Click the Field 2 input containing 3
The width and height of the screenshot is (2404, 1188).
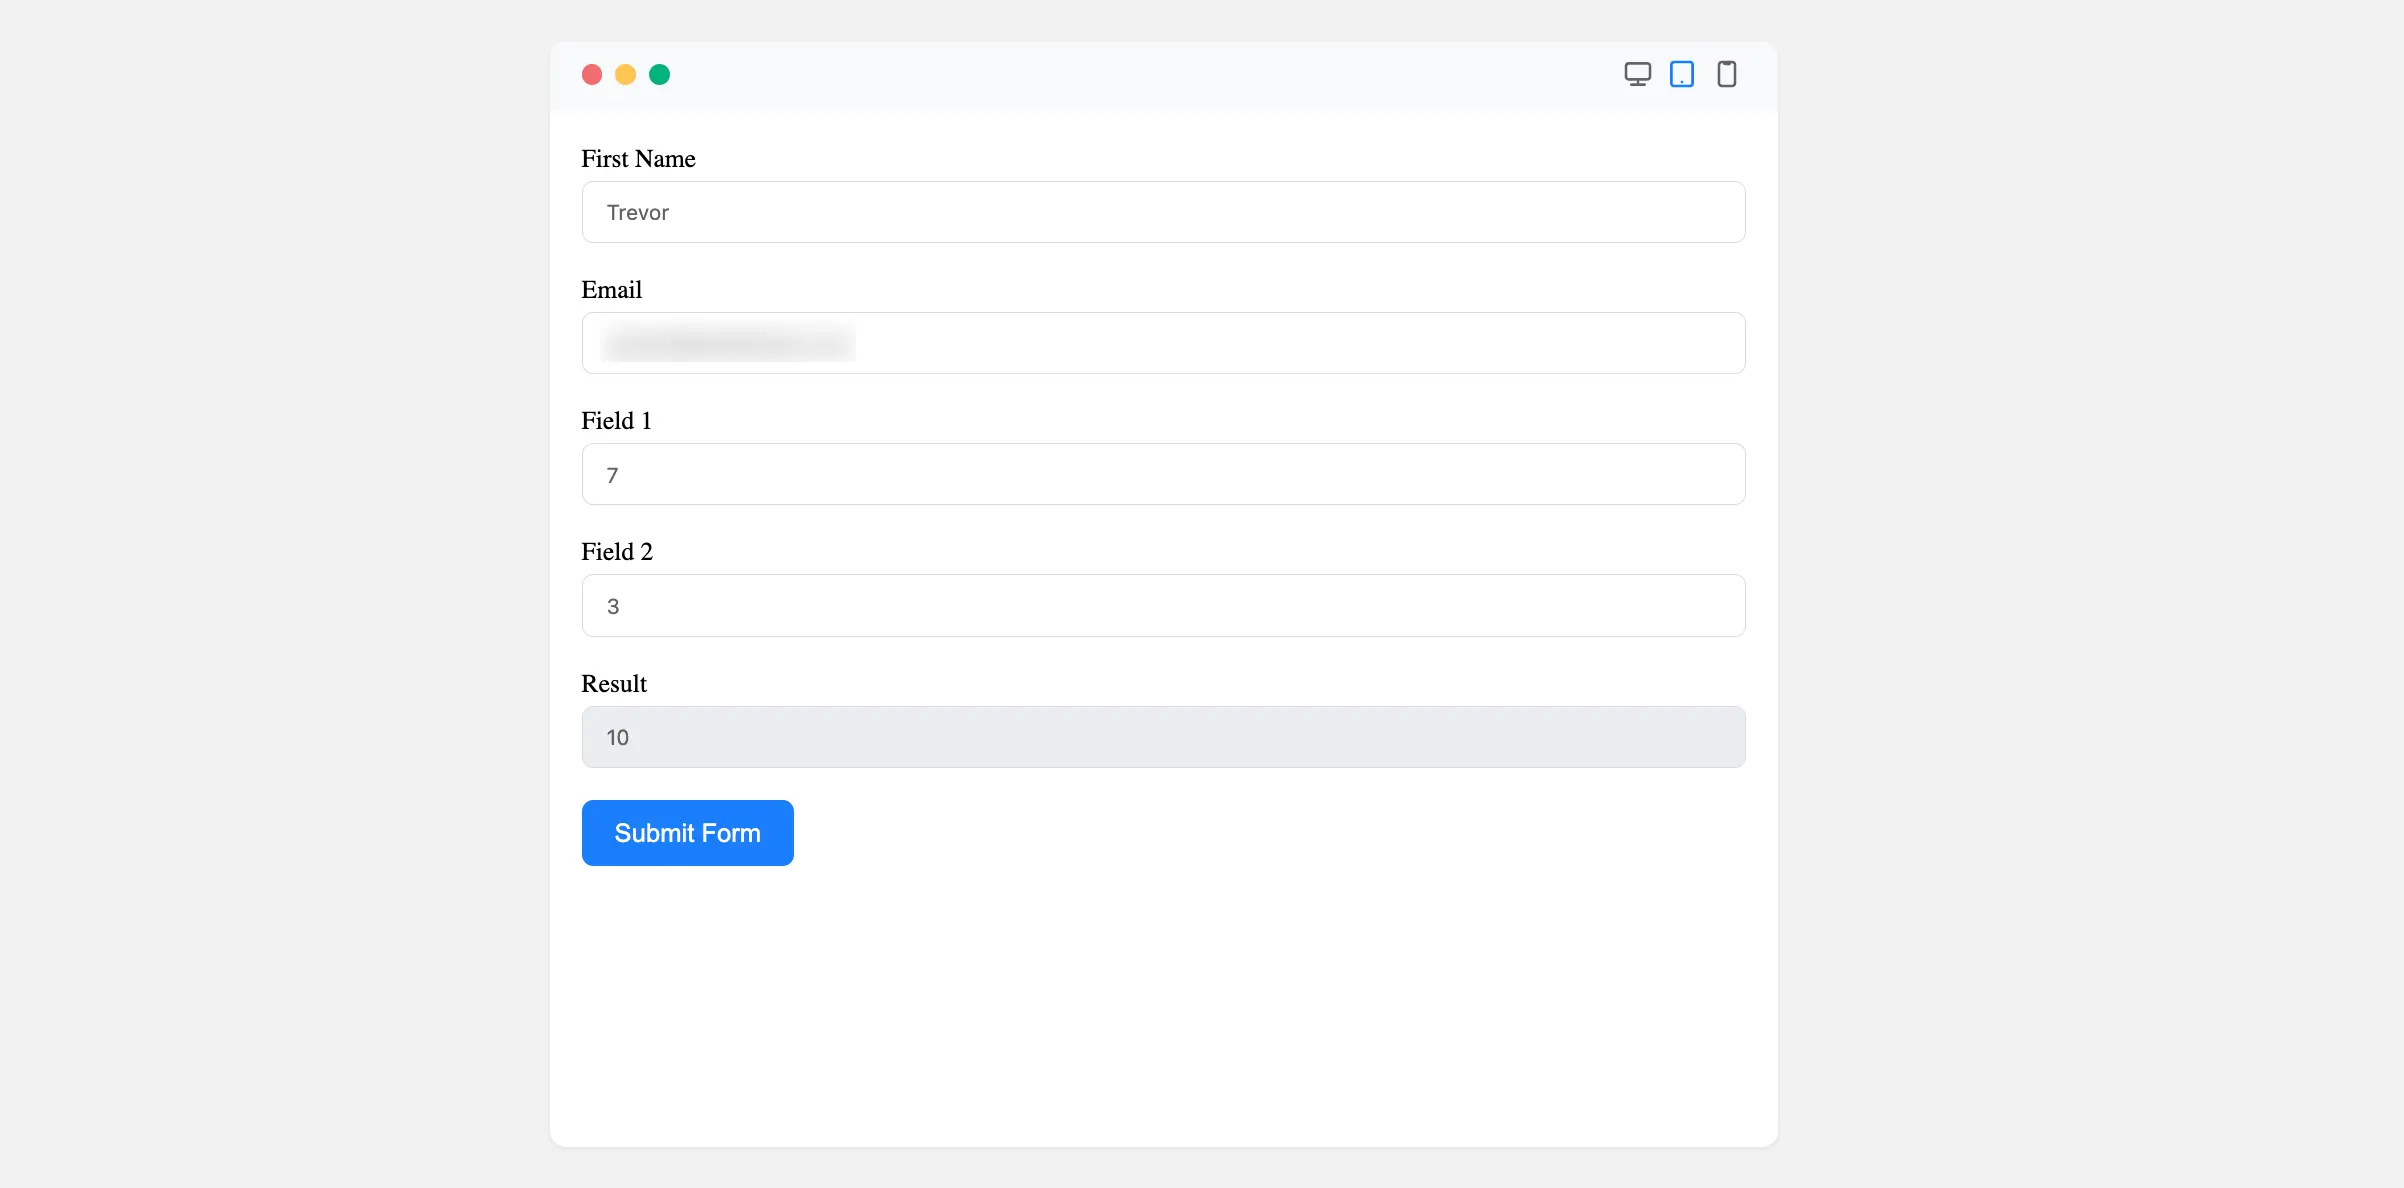tap(1163, 605)
